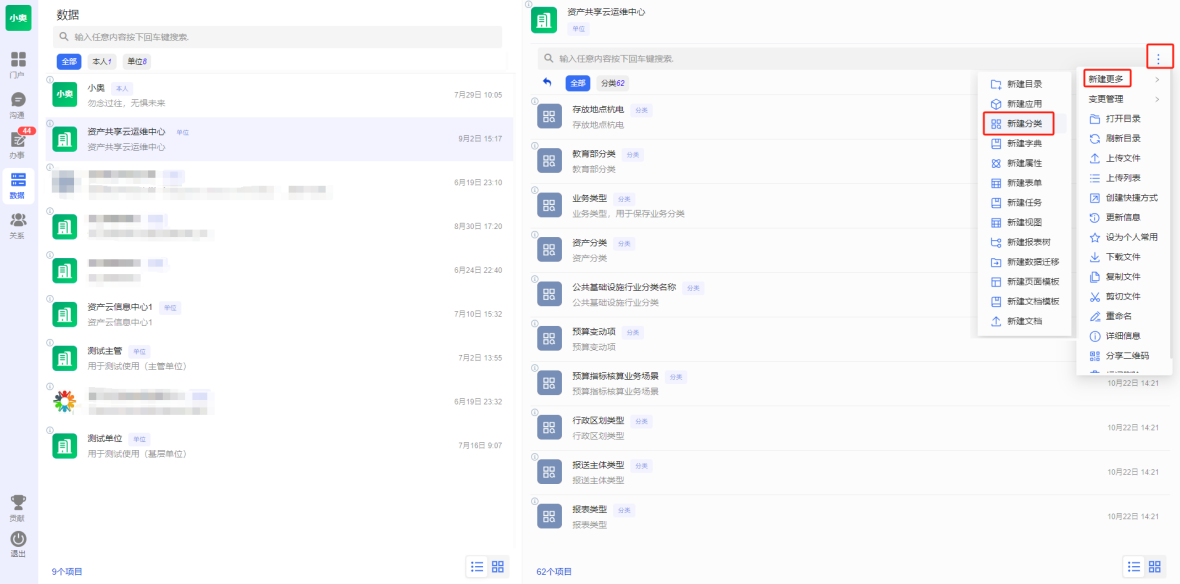Switch the left 数据 list to grid view
1180x584 pixels.
(x=498, y=566)
